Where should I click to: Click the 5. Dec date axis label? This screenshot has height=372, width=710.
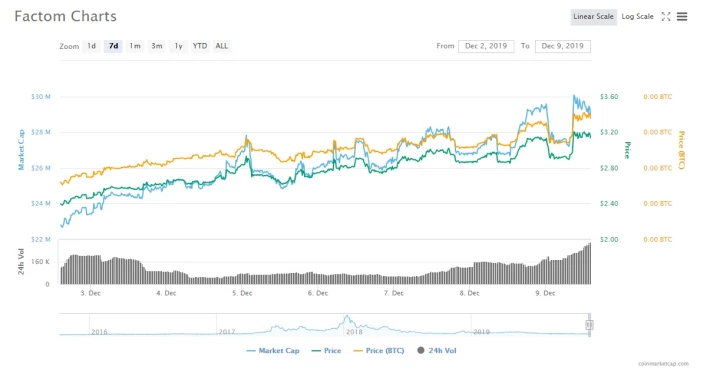click(x=242, y=293)
